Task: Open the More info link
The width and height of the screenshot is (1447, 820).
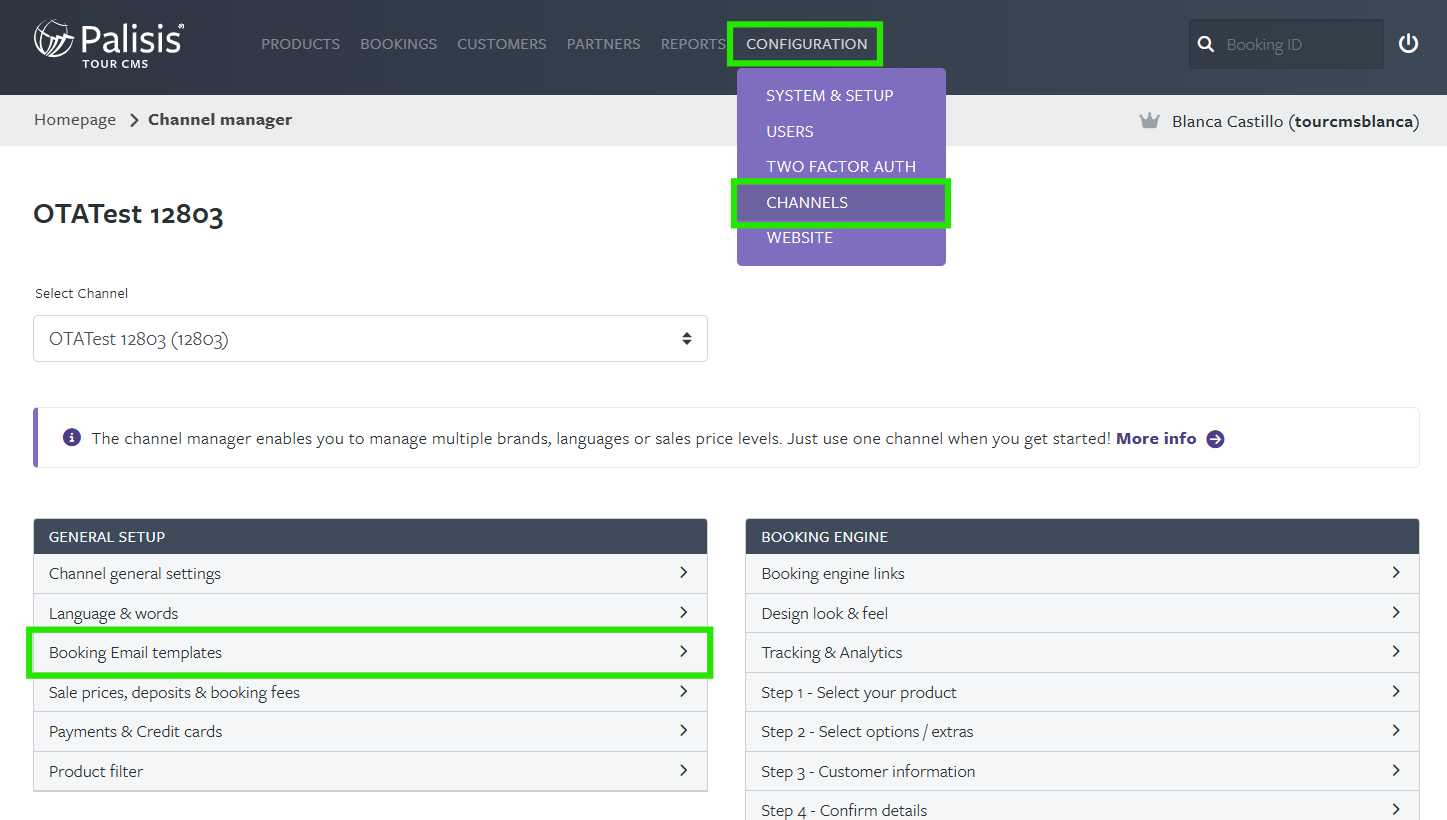Action: coord(1156,439)
